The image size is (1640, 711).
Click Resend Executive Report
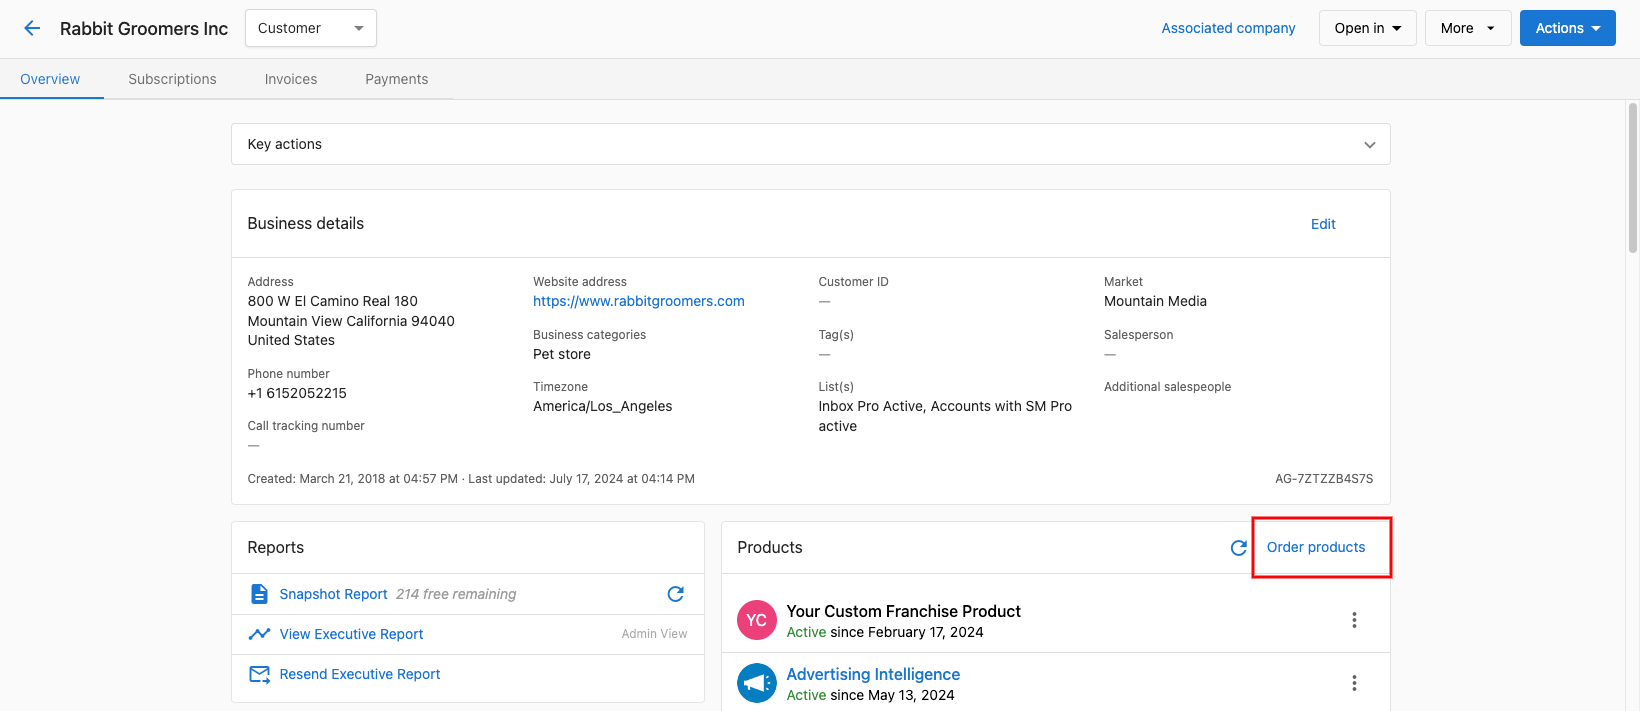[x=360, y=674]
